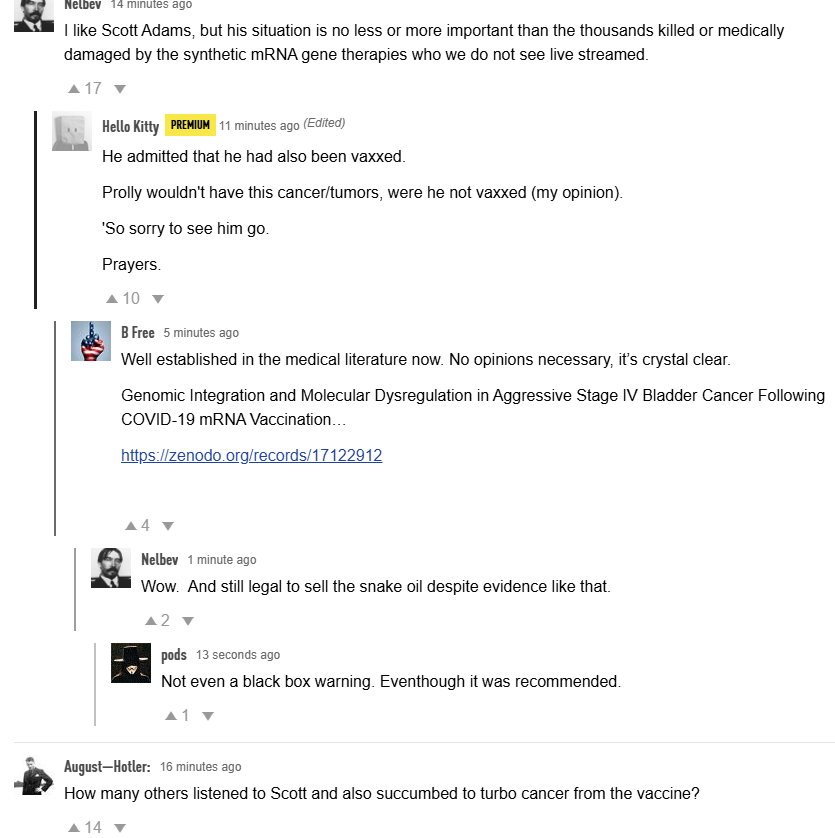Click the pods user avatar

coord(130,663)
